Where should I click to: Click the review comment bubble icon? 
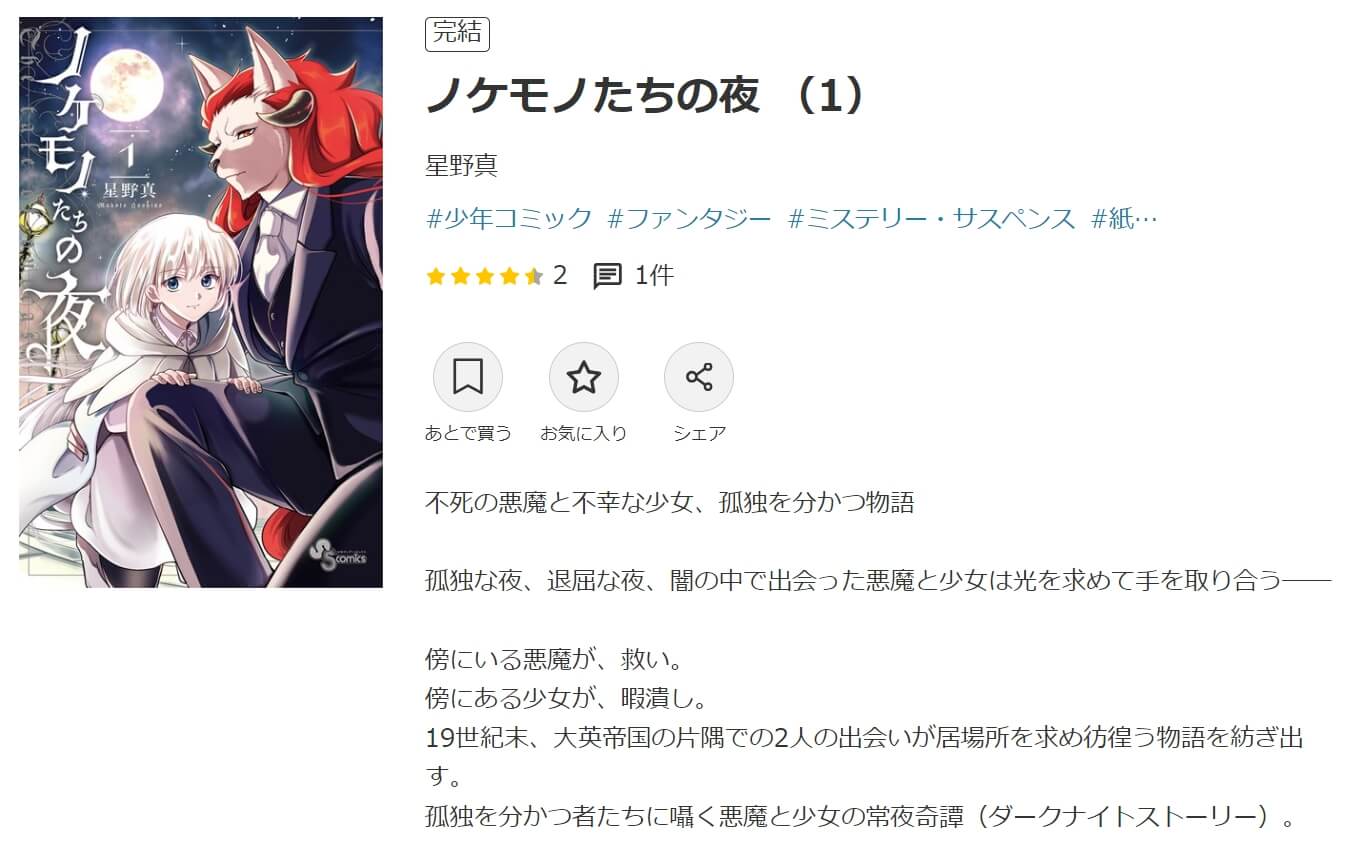coord(607,276)
